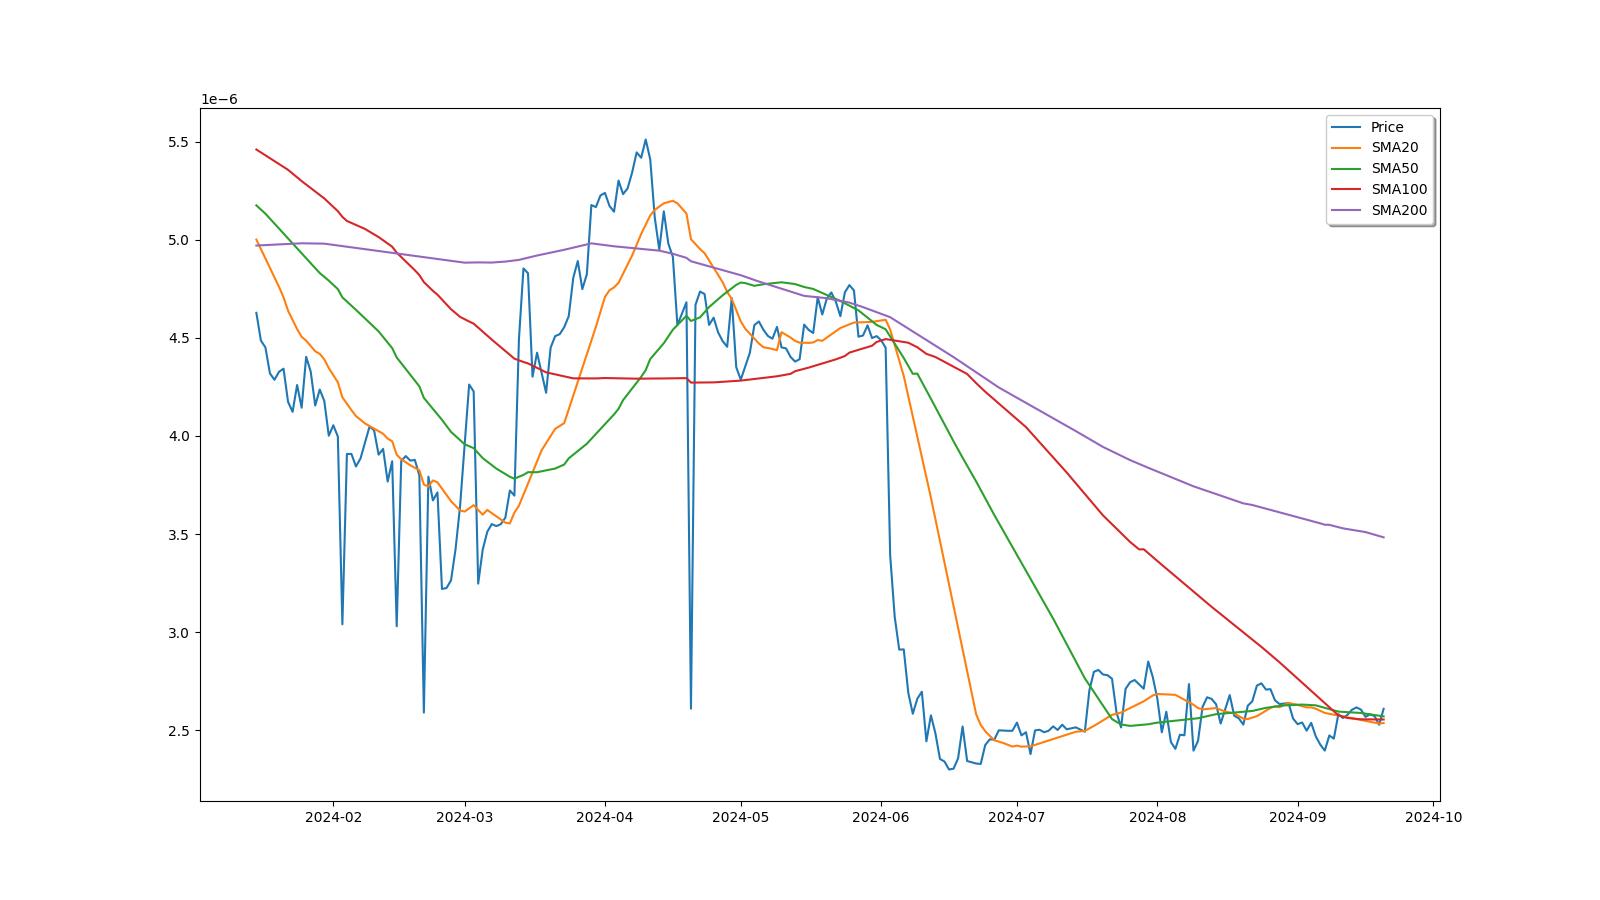This screenshot has width=1600, height=900.
Task: Click the orange SMA20 legend line swatch
Action: [1347, 148]
